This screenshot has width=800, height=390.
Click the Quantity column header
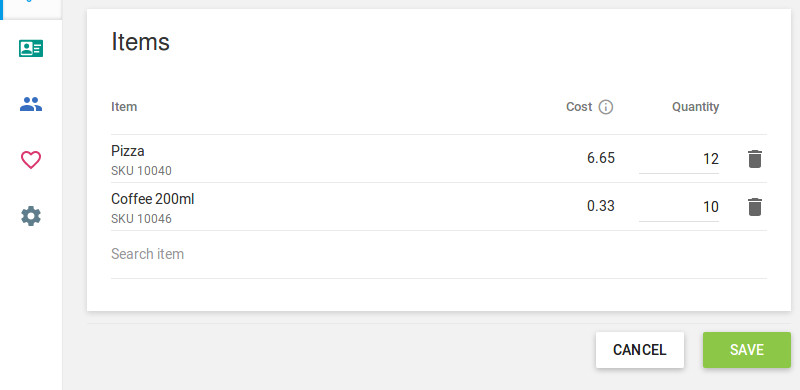click(x=695, y=107)
